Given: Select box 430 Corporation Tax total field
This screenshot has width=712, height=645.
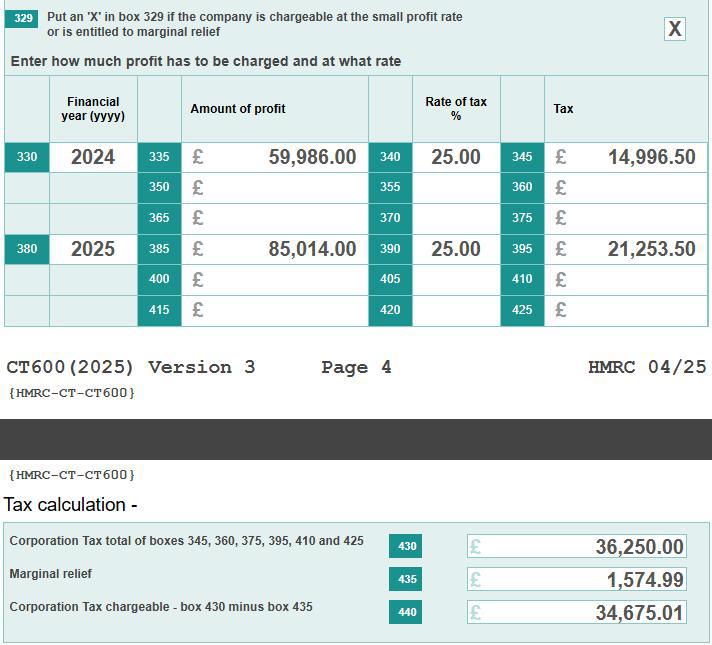Looking at the screenshot, I should (x=577, y=546).
